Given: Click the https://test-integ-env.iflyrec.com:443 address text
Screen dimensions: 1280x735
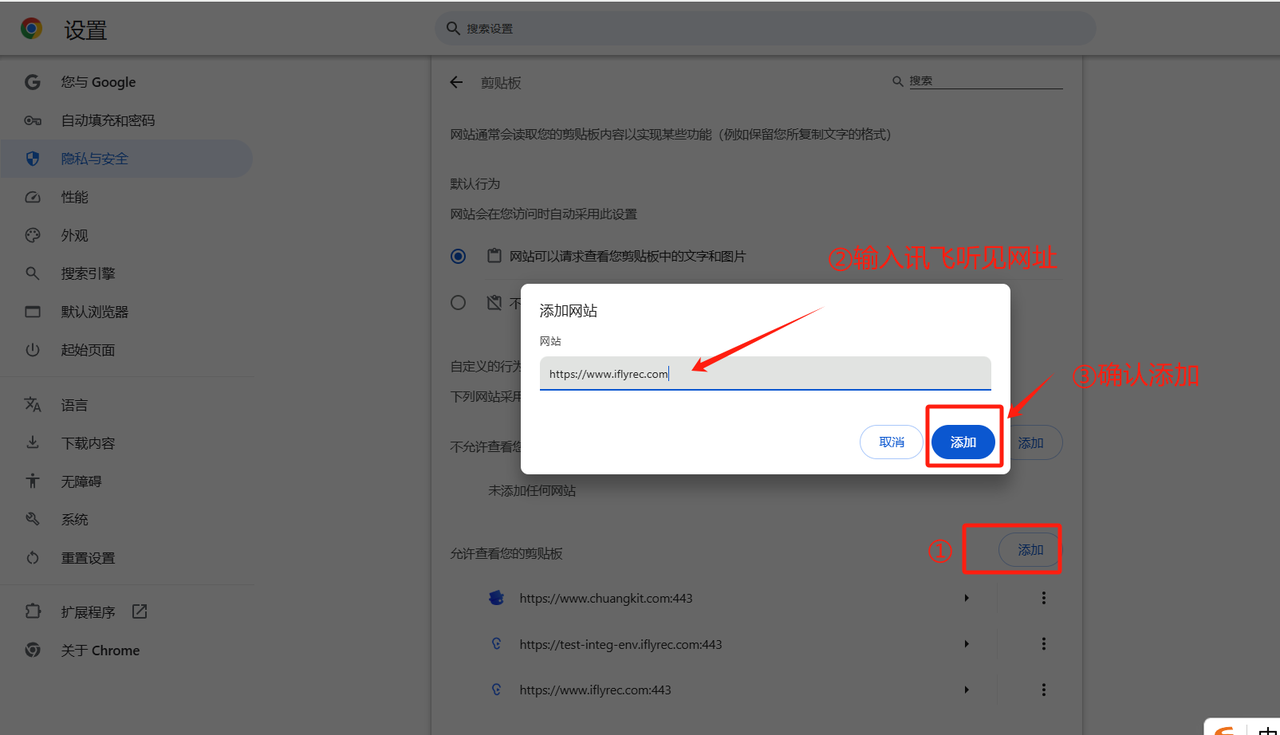Looking at the screenshot, I should (621, 645).
